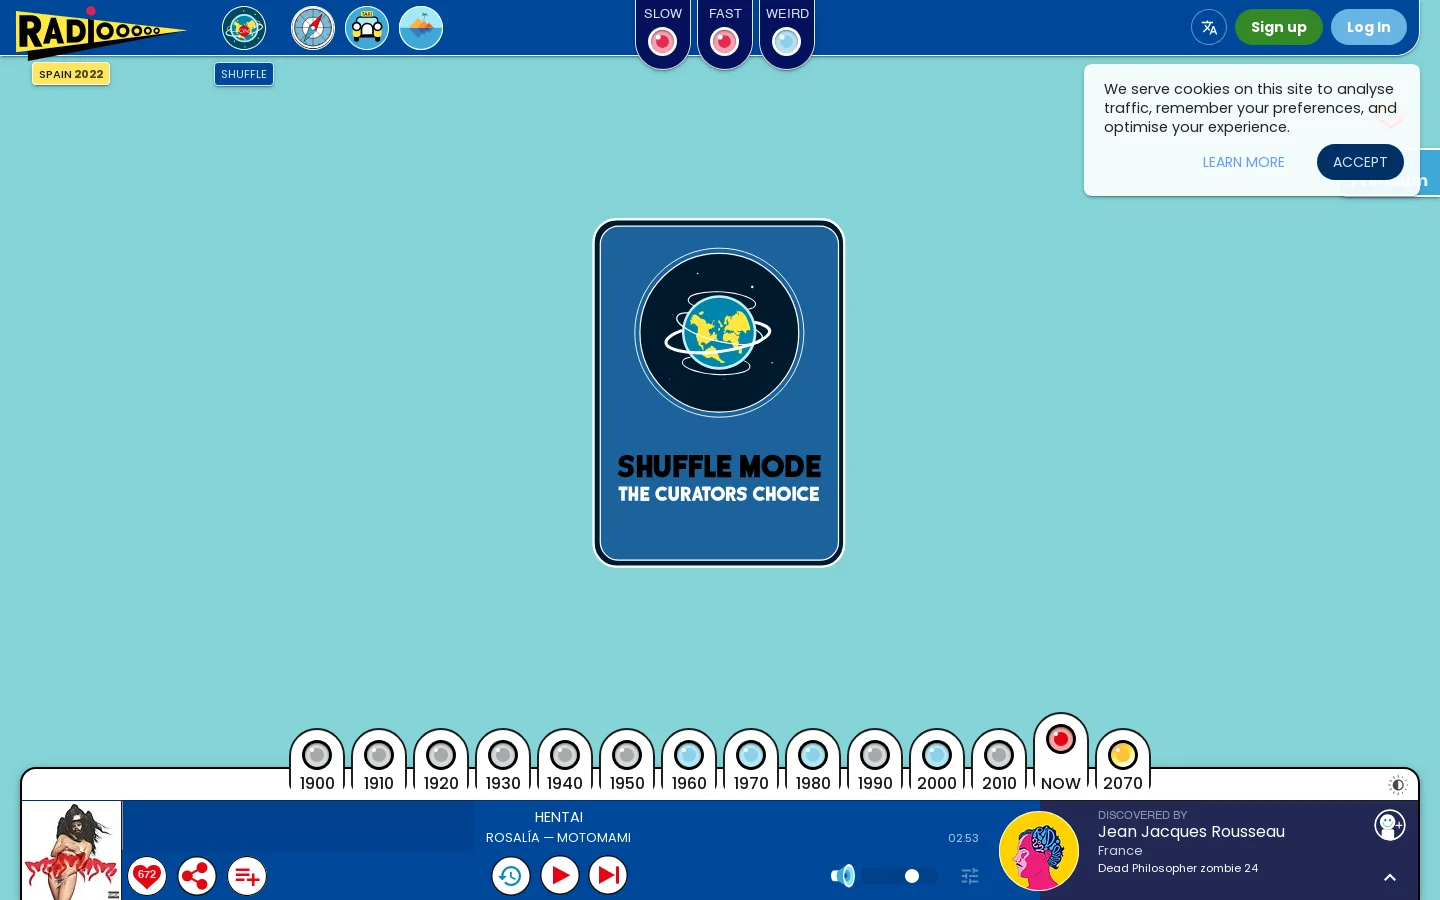Open the Taxi mode icon
Image resolution: width=1440 pixels, height=900 pixels.
click(x=367, y=28)
